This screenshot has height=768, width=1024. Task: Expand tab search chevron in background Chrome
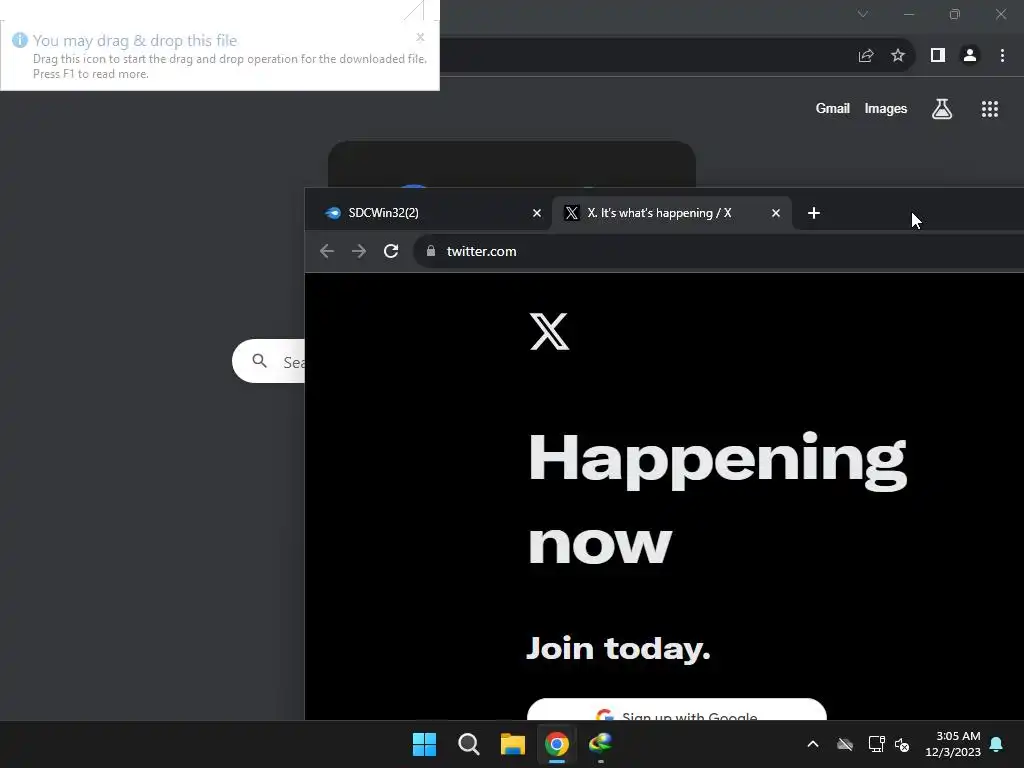863,14
